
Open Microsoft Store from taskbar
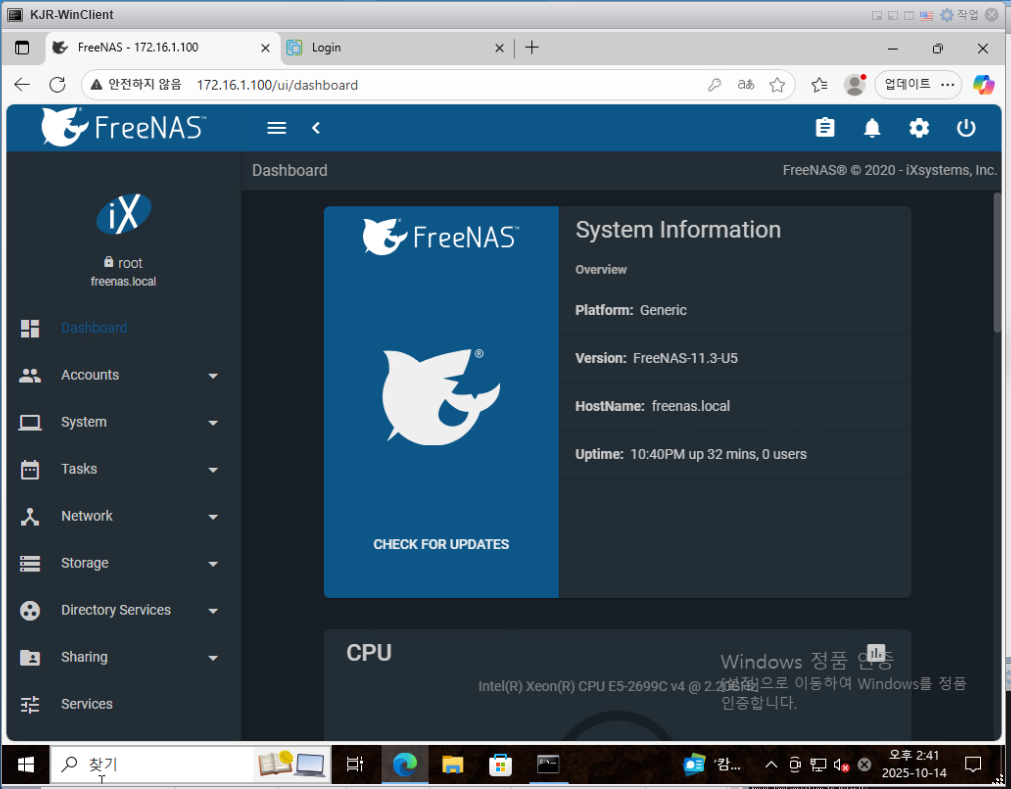point(500,765)
